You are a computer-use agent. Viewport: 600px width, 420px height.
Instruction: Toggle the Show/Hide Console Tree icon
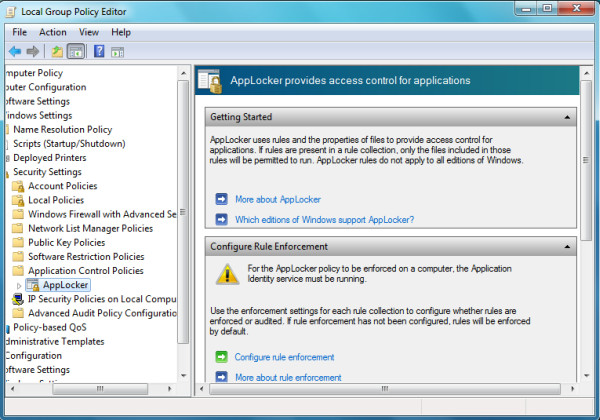coord(76,51)
